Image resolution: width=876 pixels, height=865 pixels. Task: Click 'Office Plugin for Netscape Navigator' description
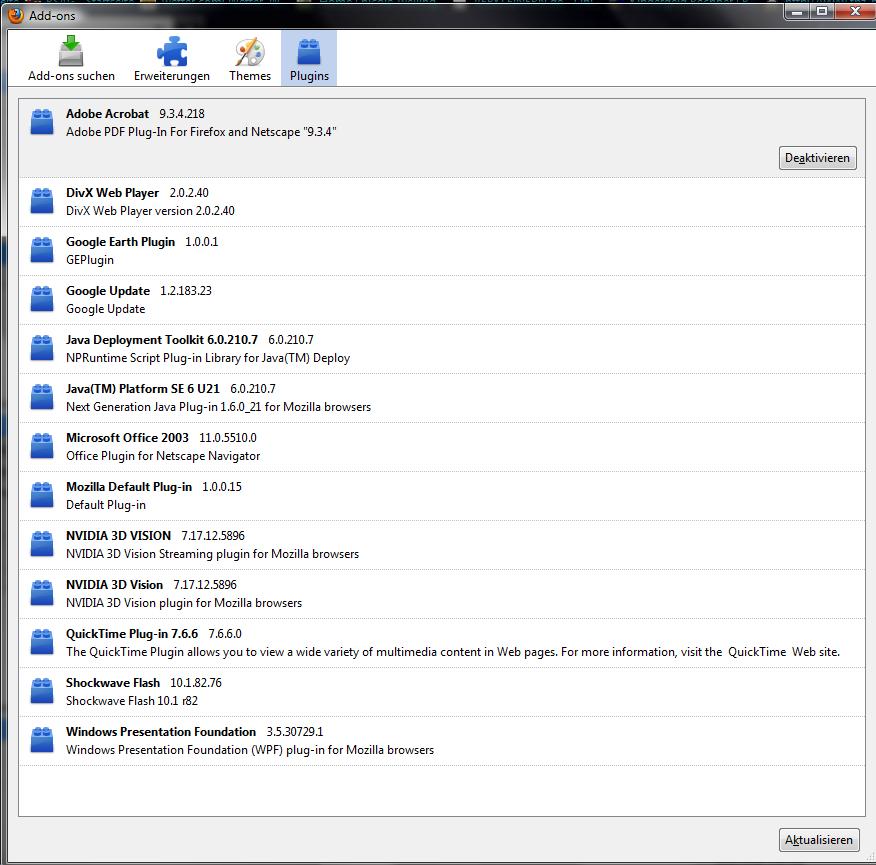click(x=163, y=456)
